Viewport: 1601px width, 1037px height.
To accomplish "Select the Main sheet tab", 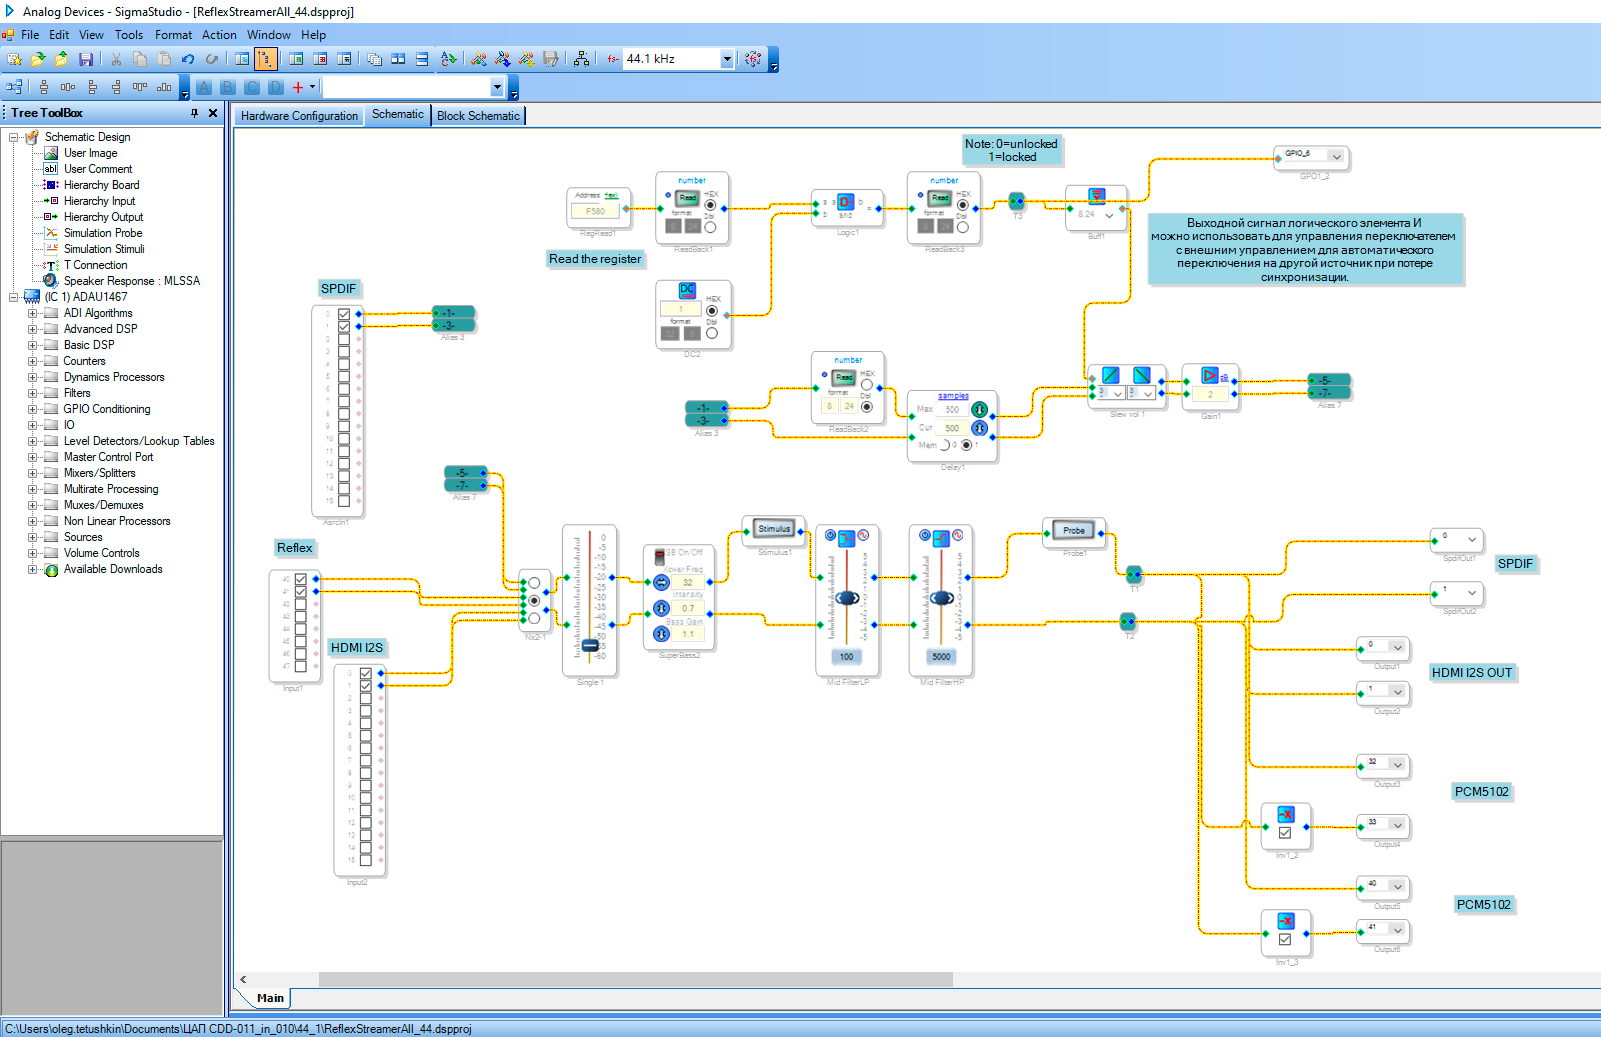I will tap(270, 998).
